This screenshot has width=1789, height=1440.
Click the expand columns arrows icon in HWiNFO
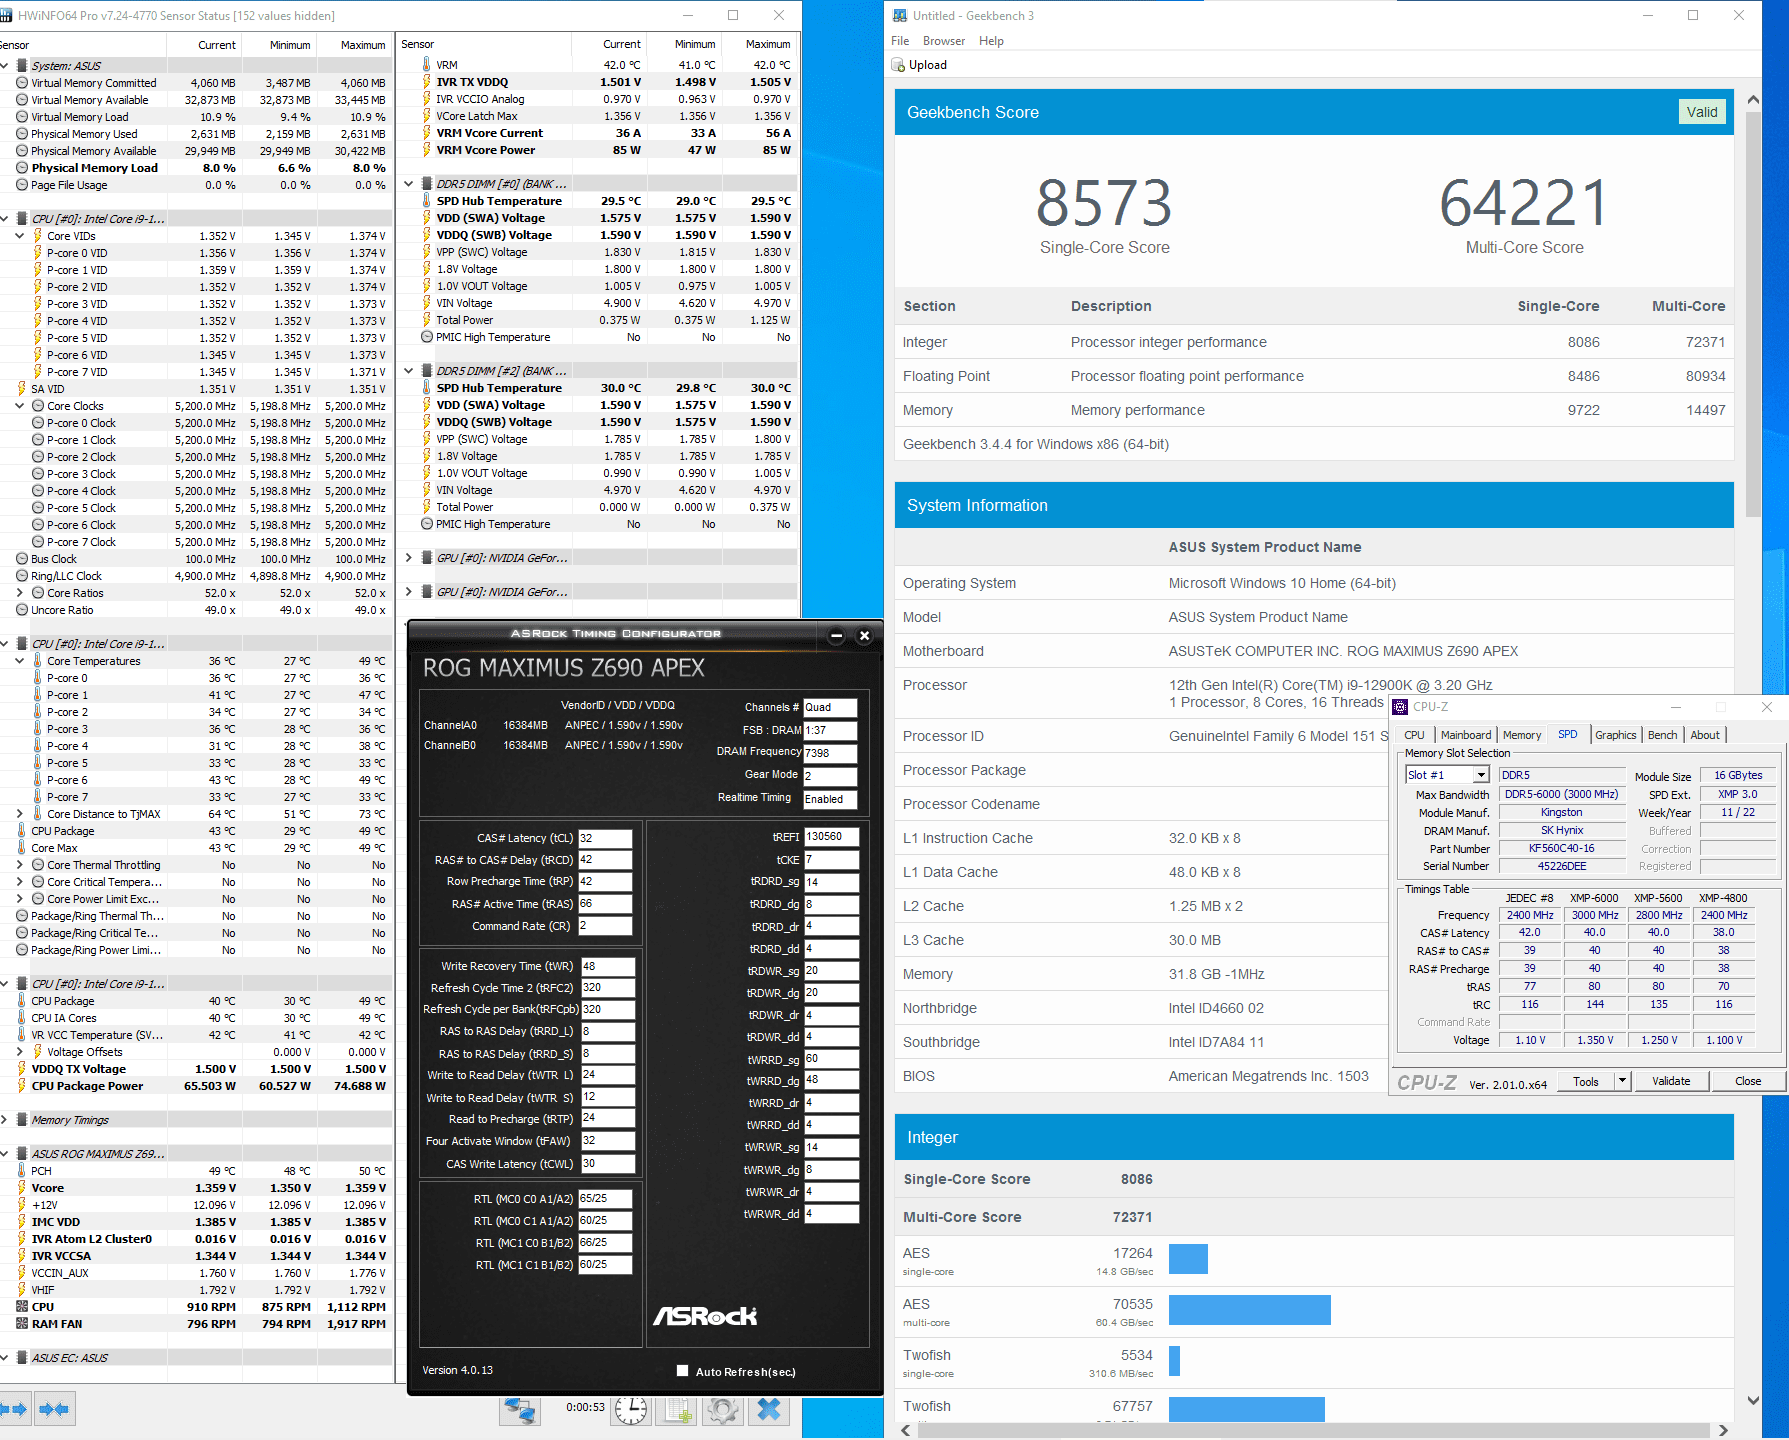click(x=13, y=1409)
